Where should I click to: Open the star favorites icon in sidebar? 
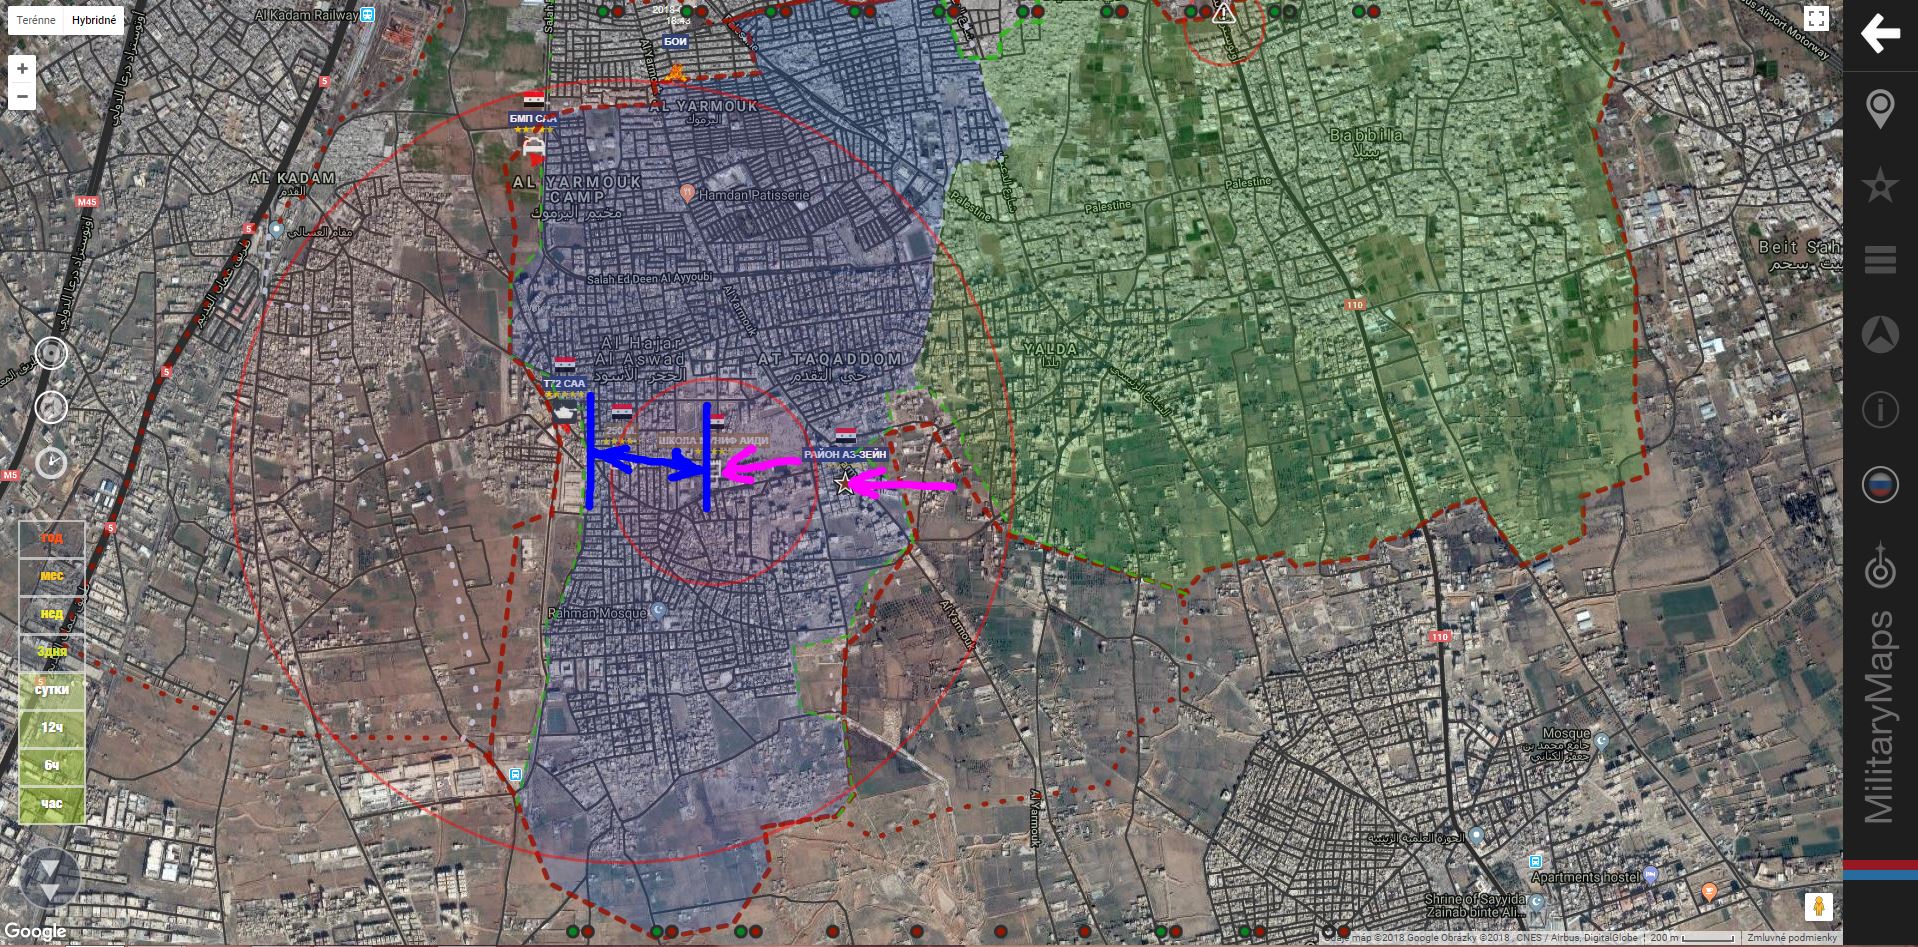pyautogui.click(x=1879, y=185)
